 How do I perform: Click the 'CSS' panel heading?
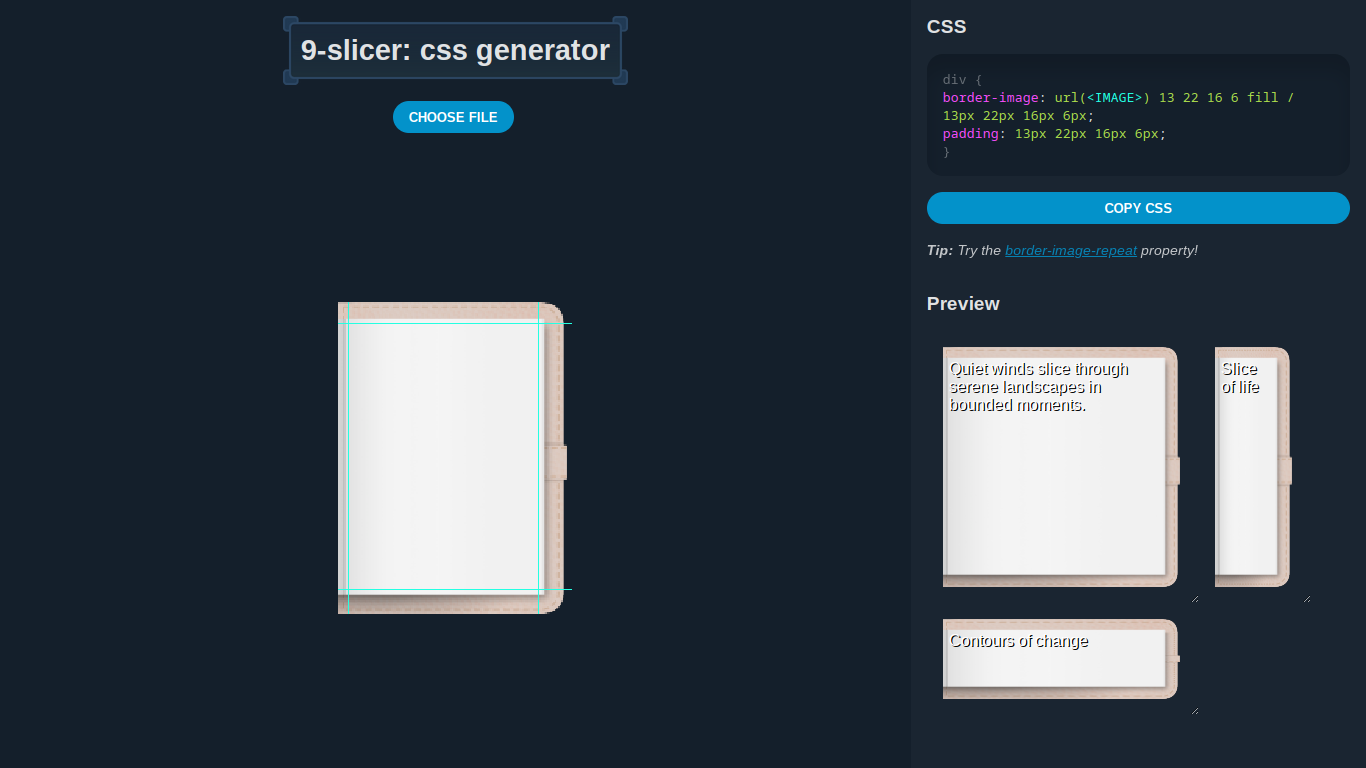946,27
